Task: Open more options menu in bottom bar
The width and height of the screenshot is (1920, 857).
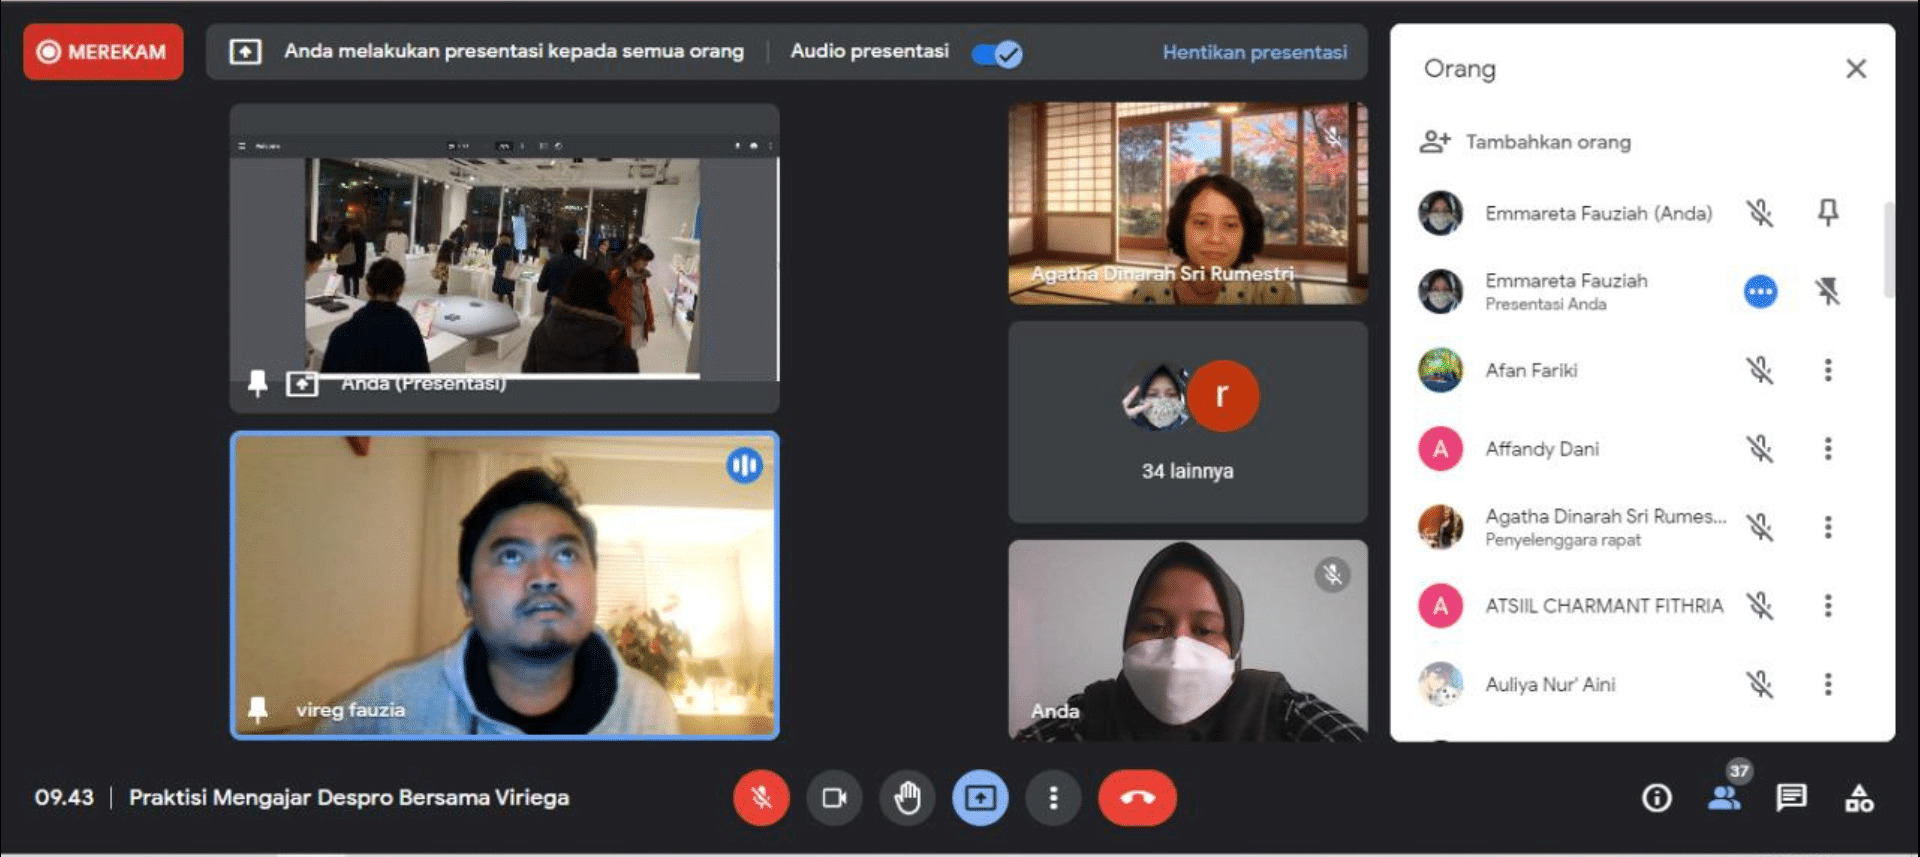Action: coord(1053,797)
